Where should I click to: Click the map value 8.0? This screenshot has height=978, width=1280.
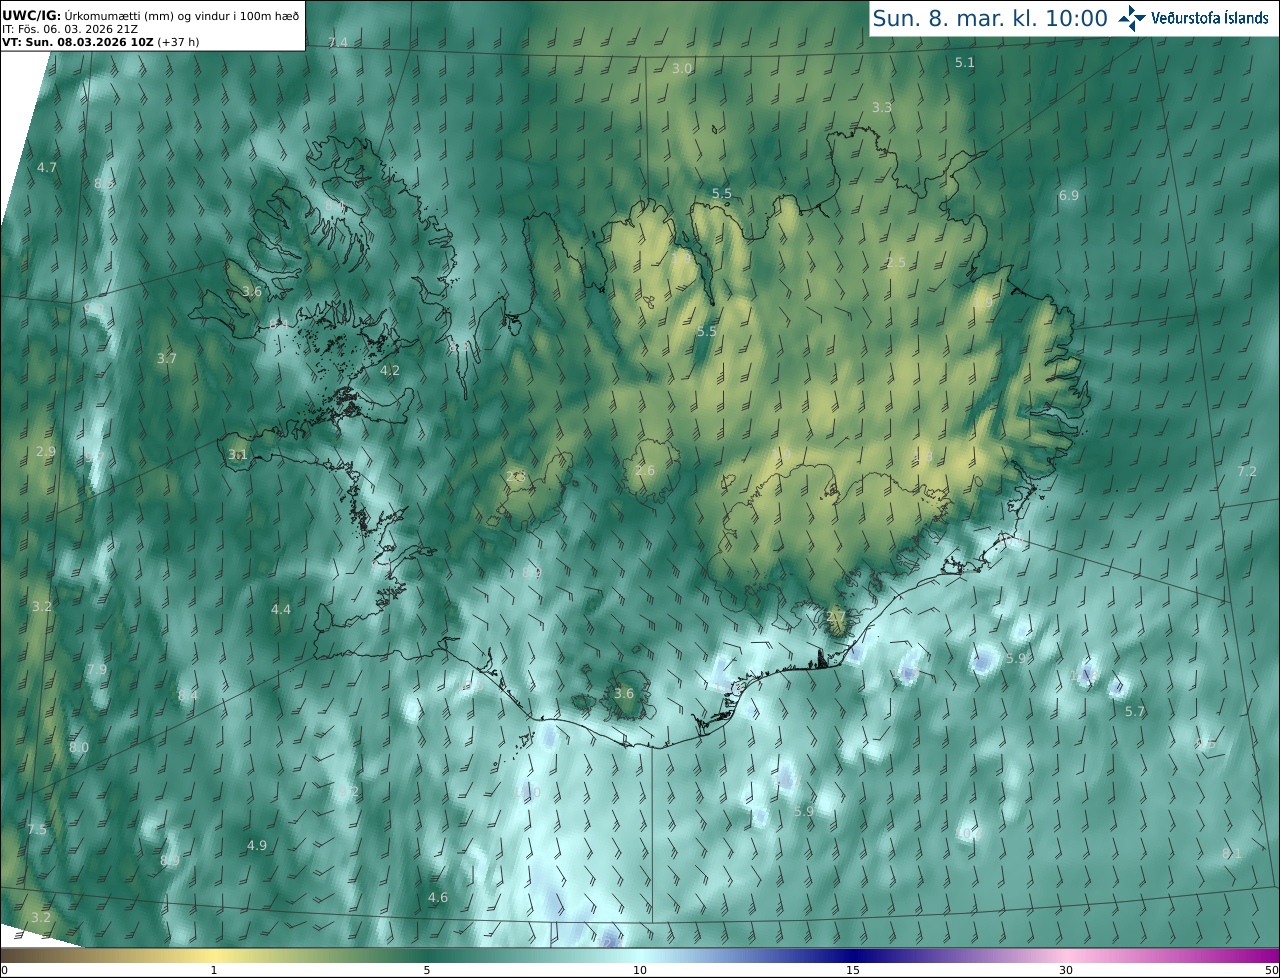tap(79, 747)
